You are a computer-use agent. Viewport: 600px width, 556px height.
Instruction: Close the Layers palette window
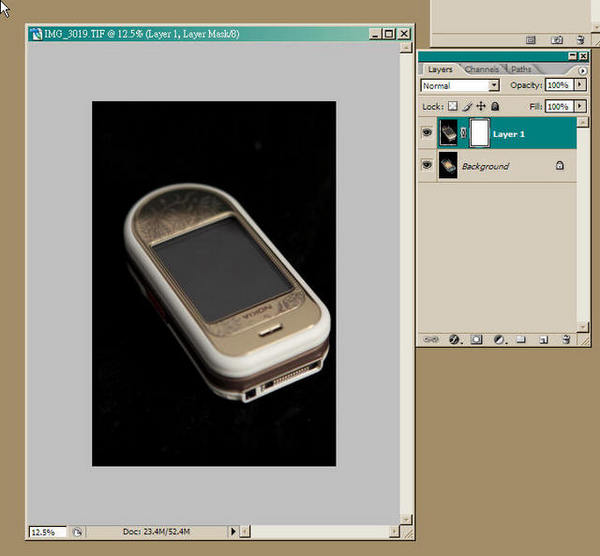pyautogui.click(x=583, y=56)
